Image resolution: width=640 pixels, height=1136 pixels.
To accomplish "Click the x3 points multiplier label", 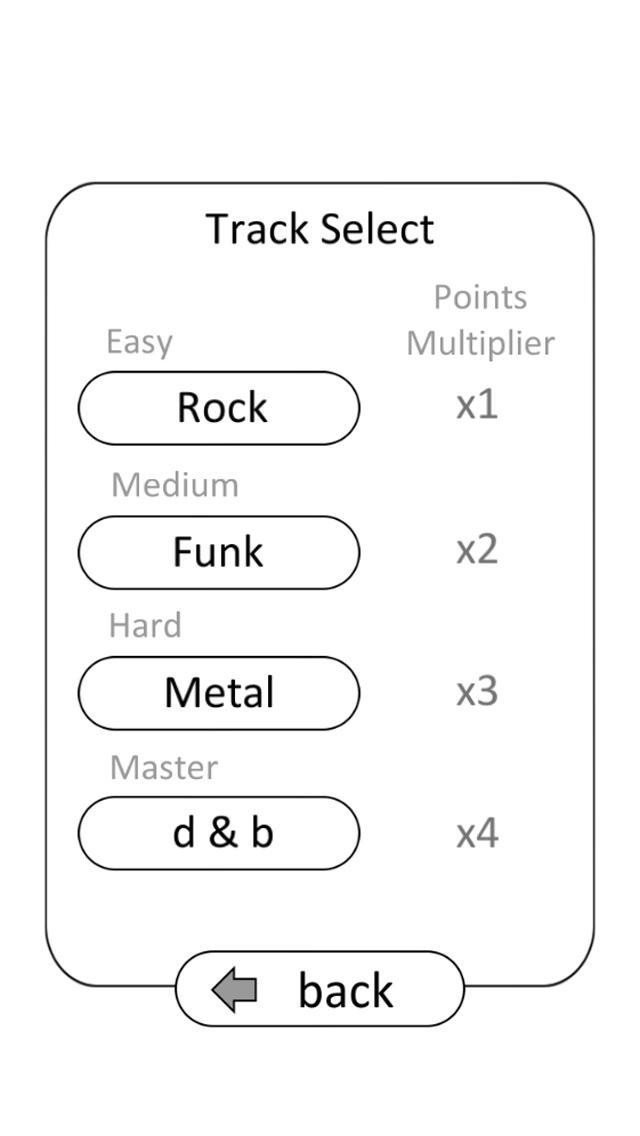I will [477, 691].
